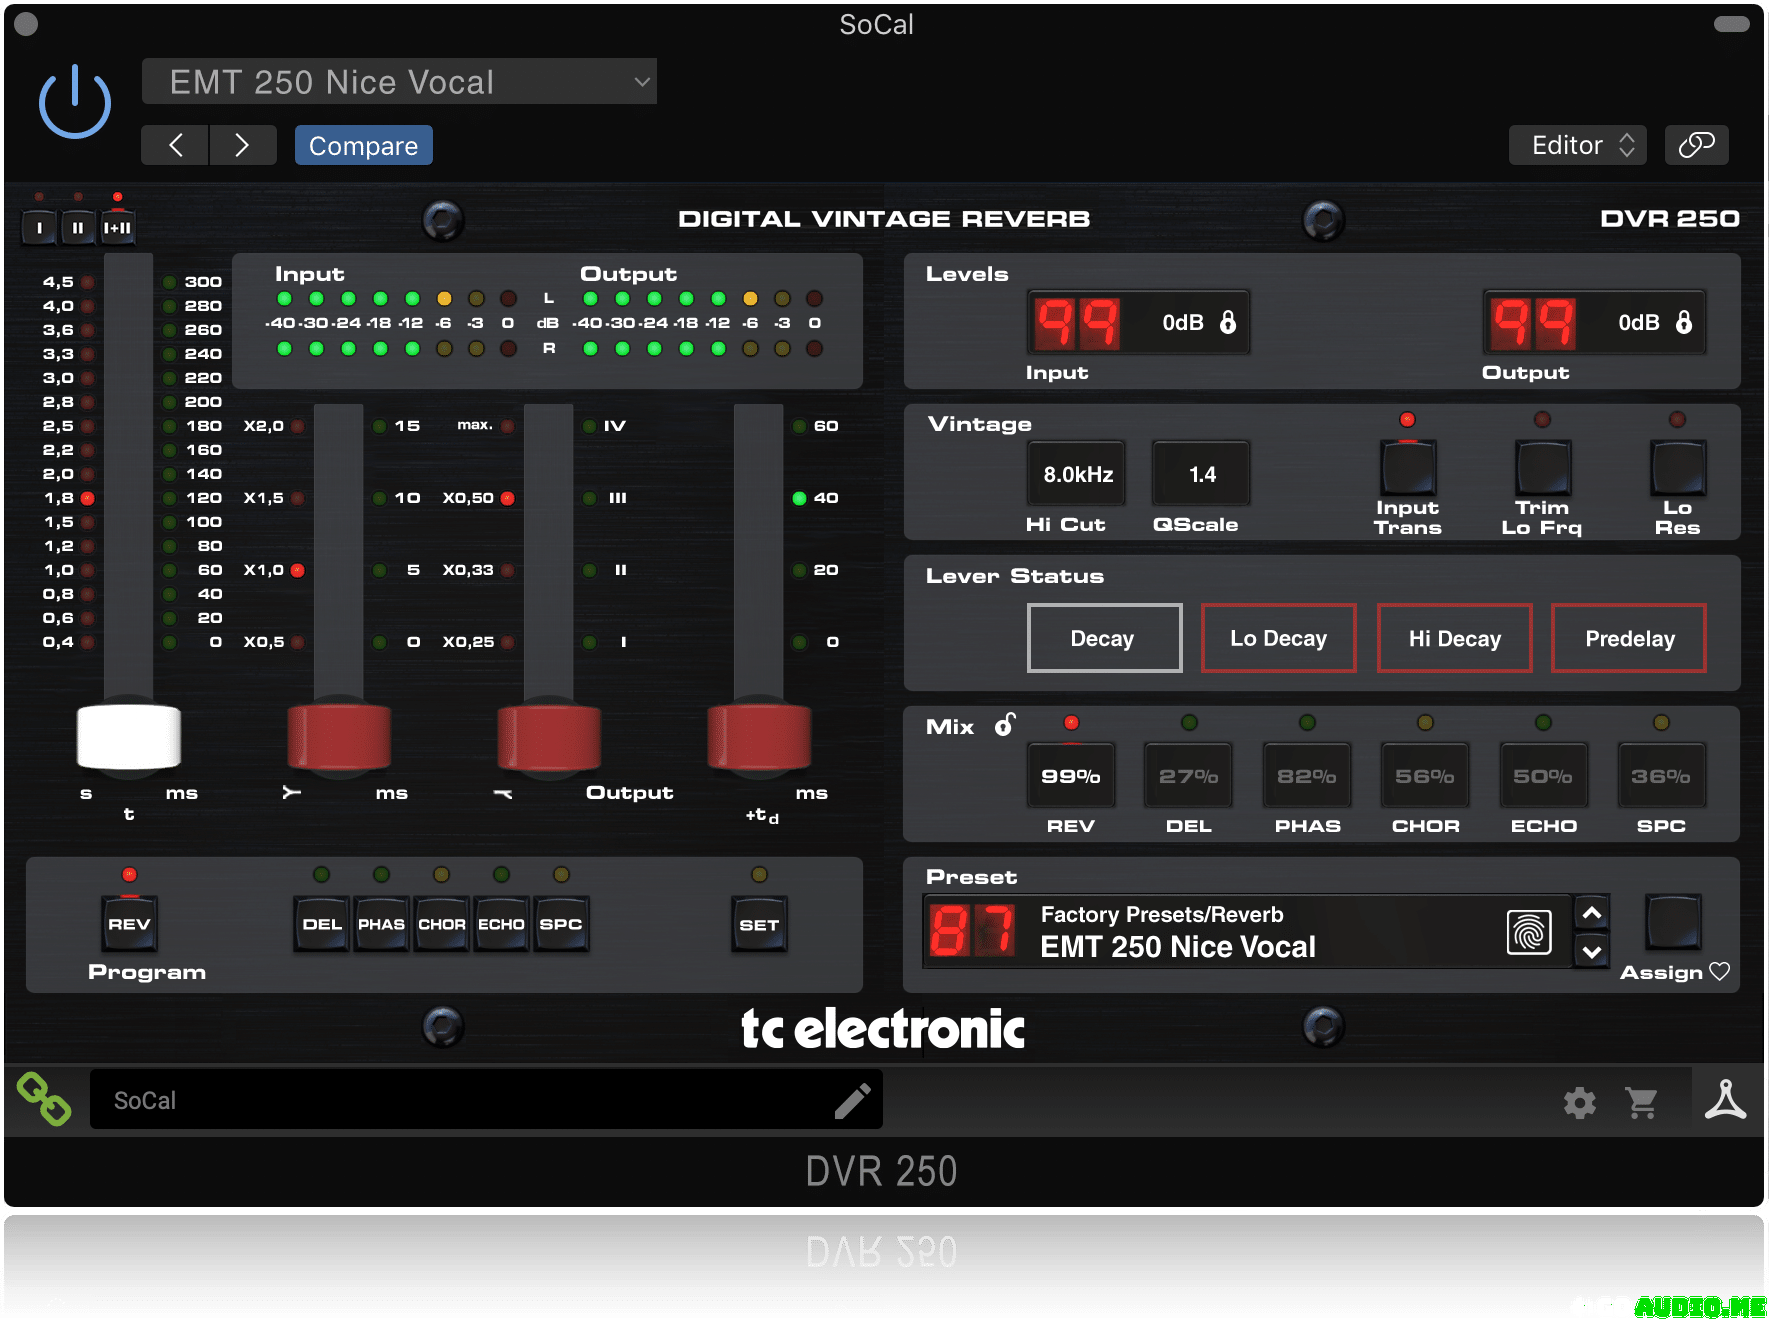Toggle the Trim Lo Frq button

click(x=1543, y=468)
